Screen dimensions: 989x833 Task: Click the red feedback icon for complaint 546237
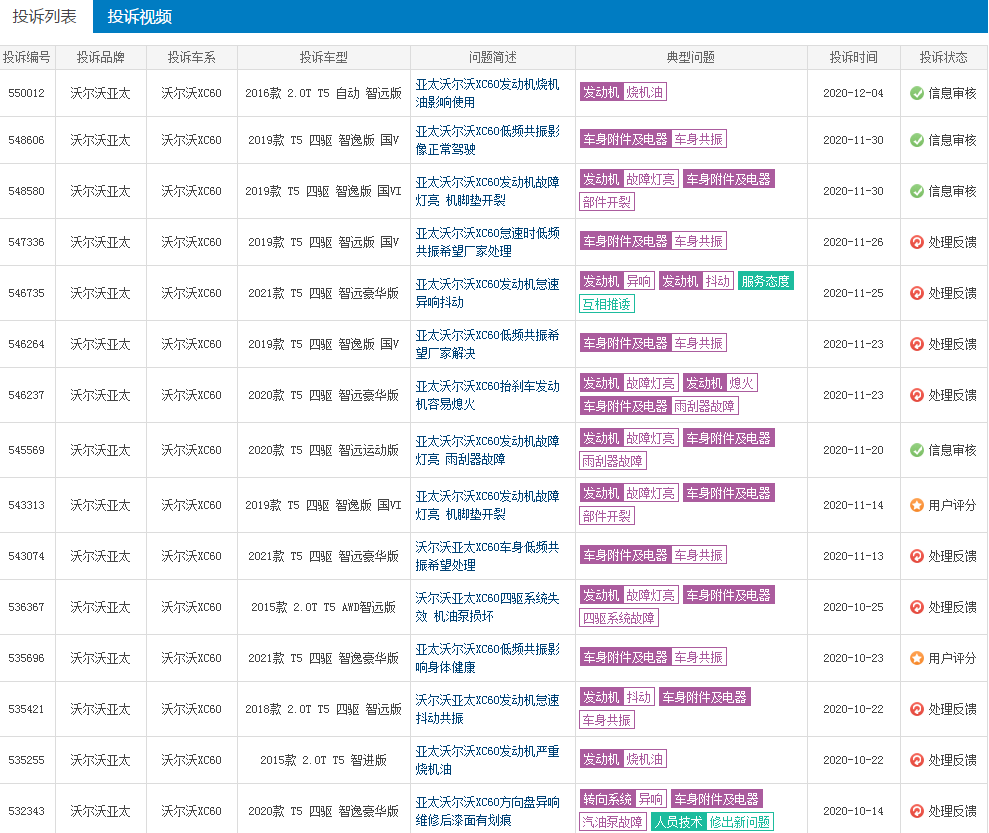[917, 395]
